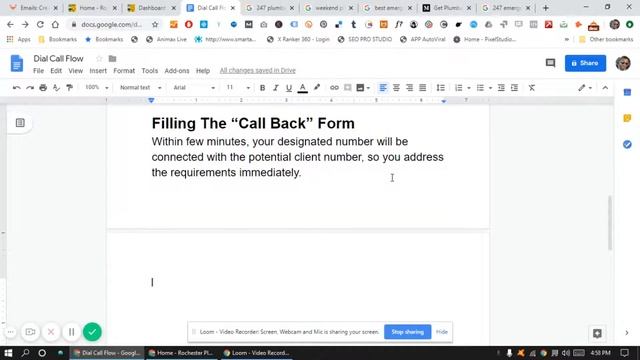Click the side panel chevron arrow

627,333
